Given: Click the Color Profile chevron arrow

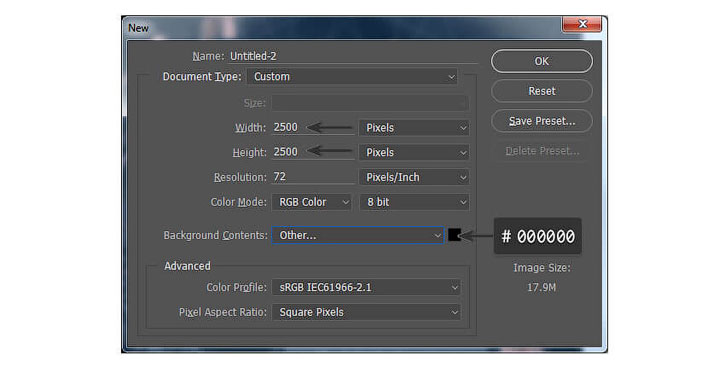Looking at the screenshot, I should tap(455, 287).
